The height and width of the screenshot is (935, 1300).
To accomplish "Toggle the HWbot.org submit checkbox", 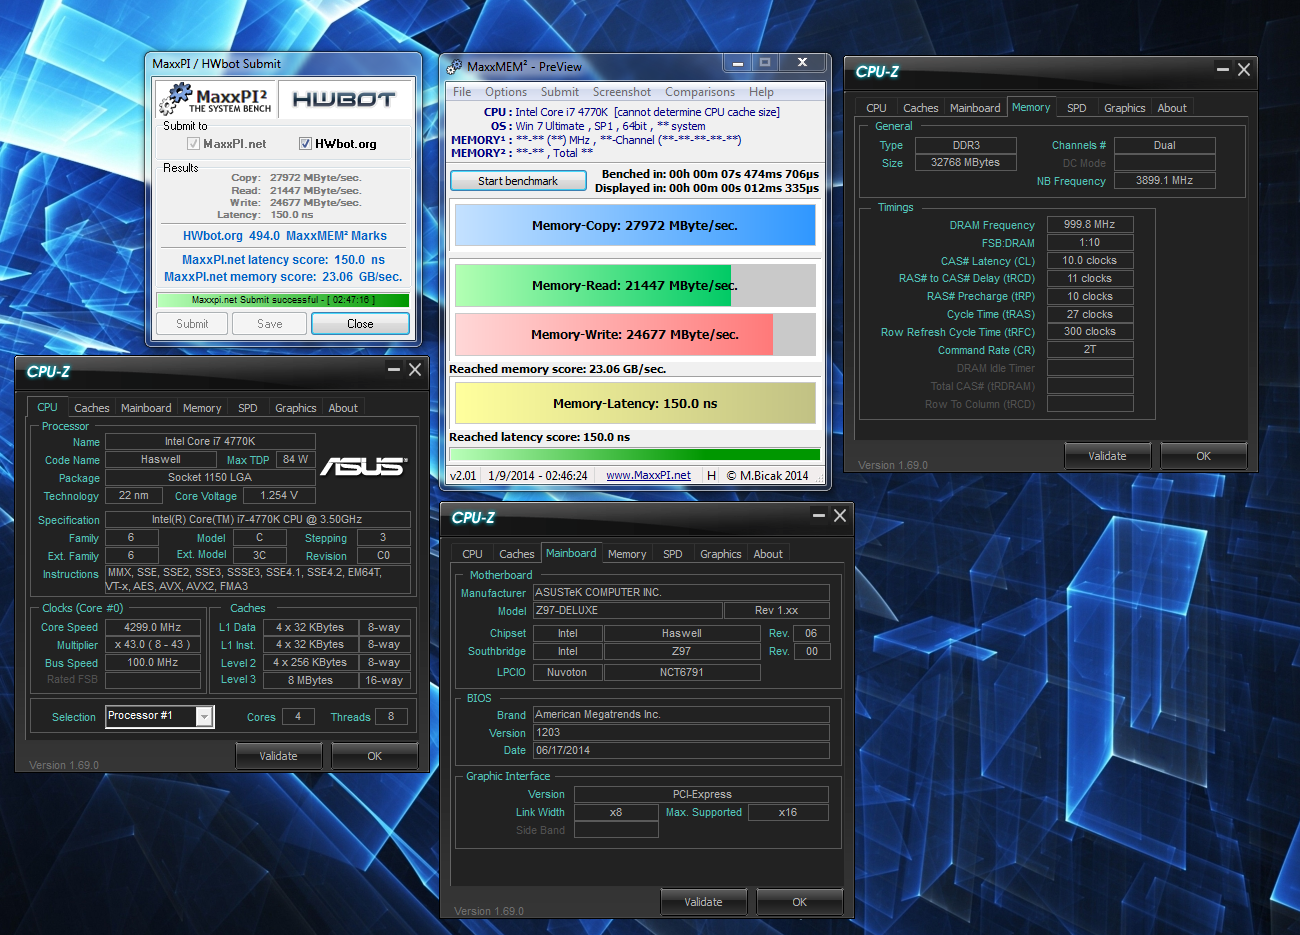I will pyautogui.click(x=306, y=144).
